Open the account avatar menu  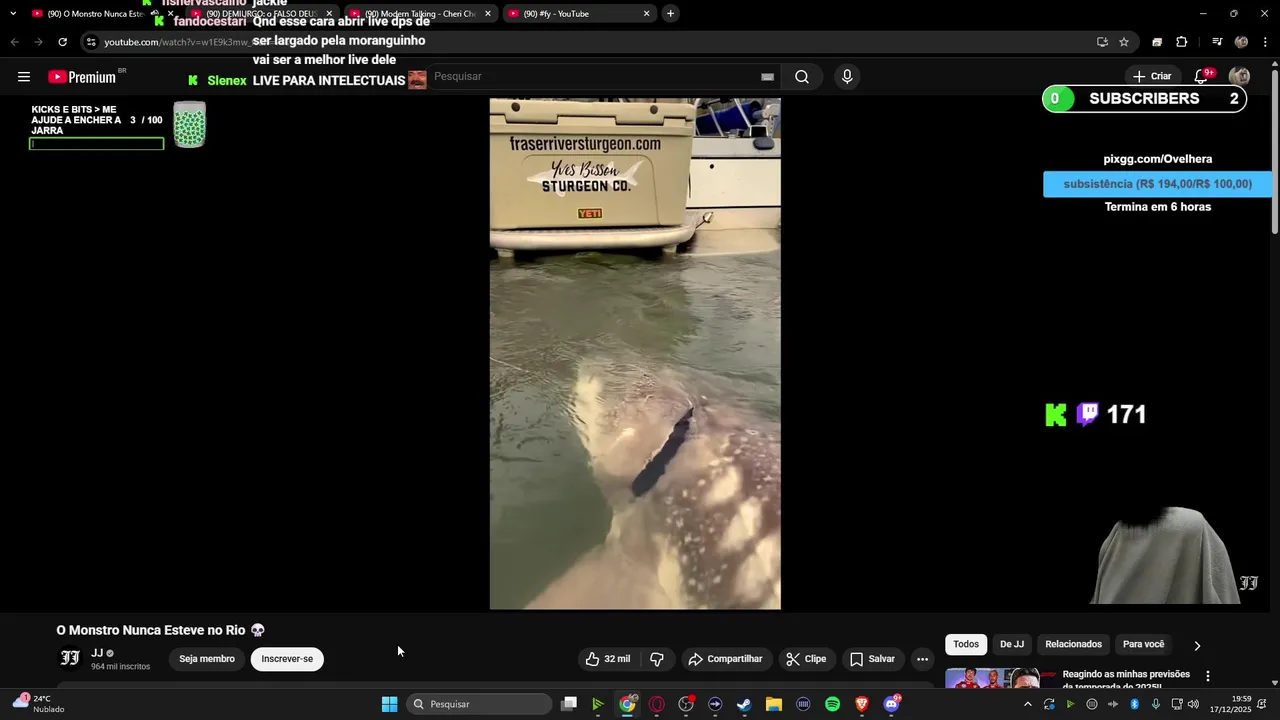coord(1239,76)
